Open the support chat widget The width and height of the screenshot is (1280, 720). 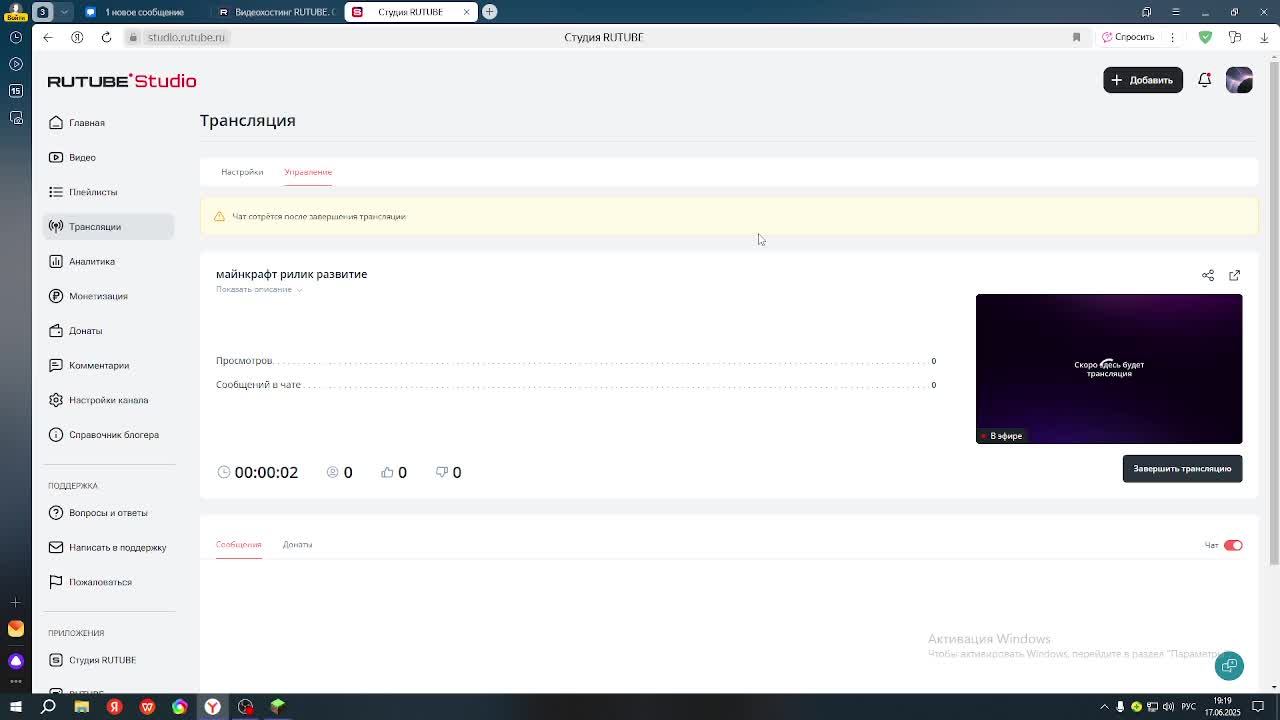[1229, 666]
